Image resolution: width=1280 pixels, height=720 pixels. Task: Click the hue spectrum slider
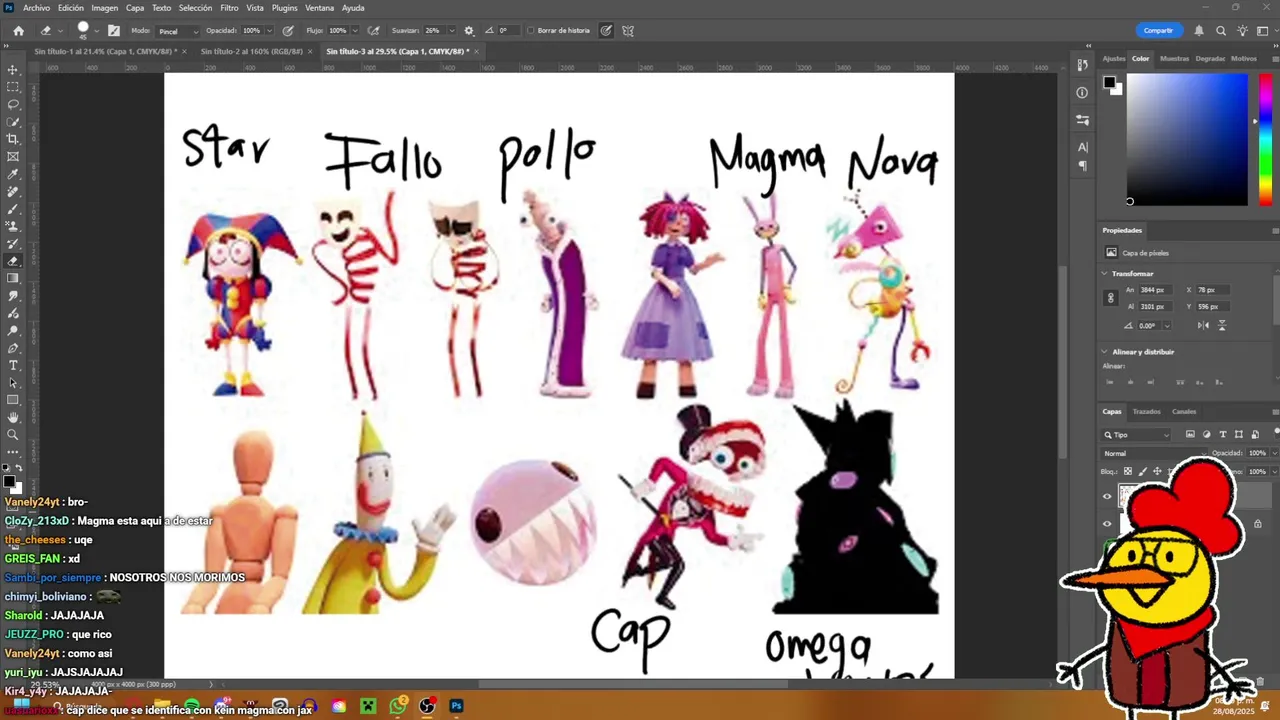(x=1265, y=139)
